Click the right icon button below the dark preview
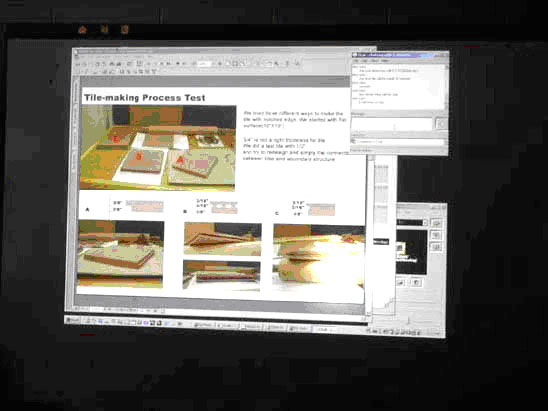 coord(416,282)
